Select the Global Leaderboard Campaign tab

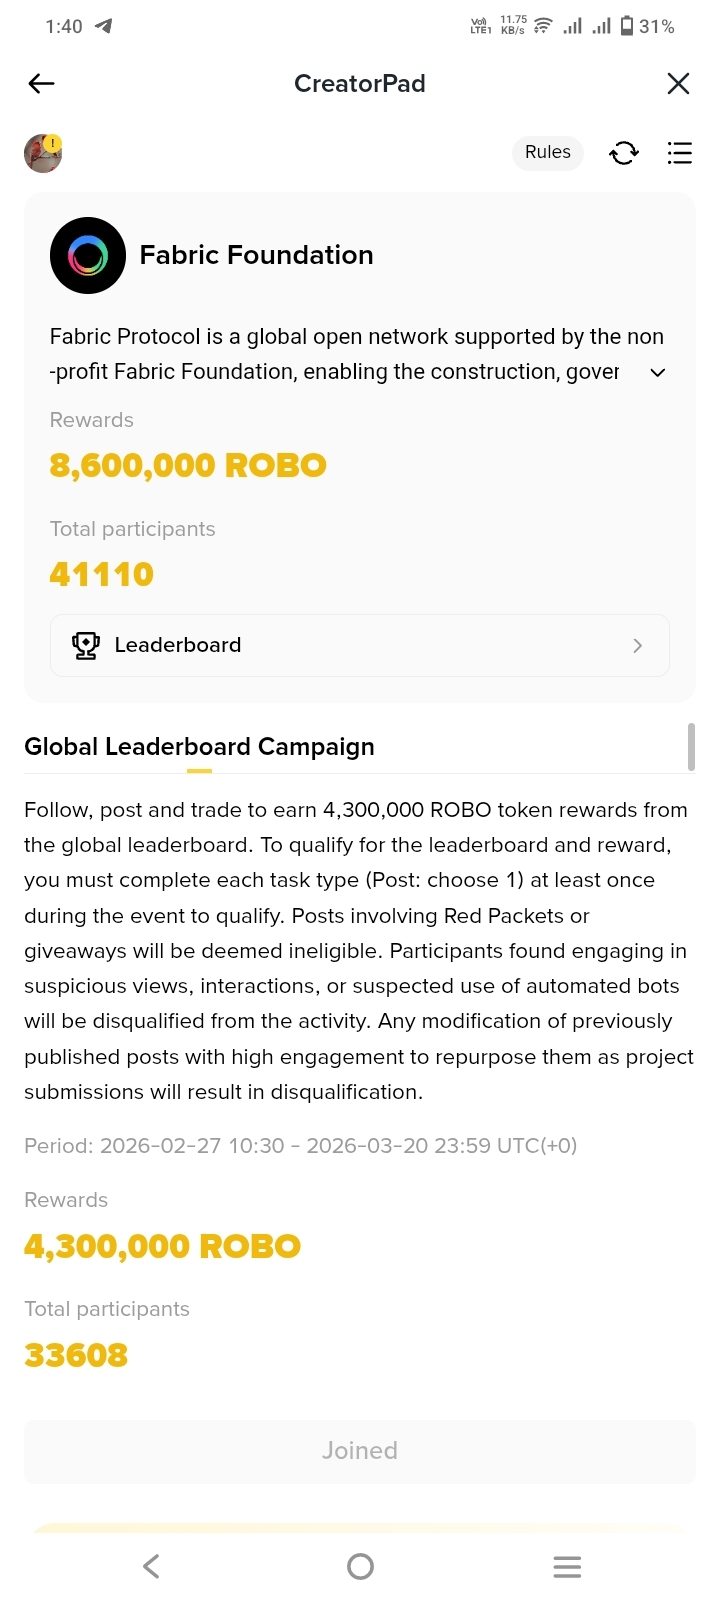coord(199,747)
